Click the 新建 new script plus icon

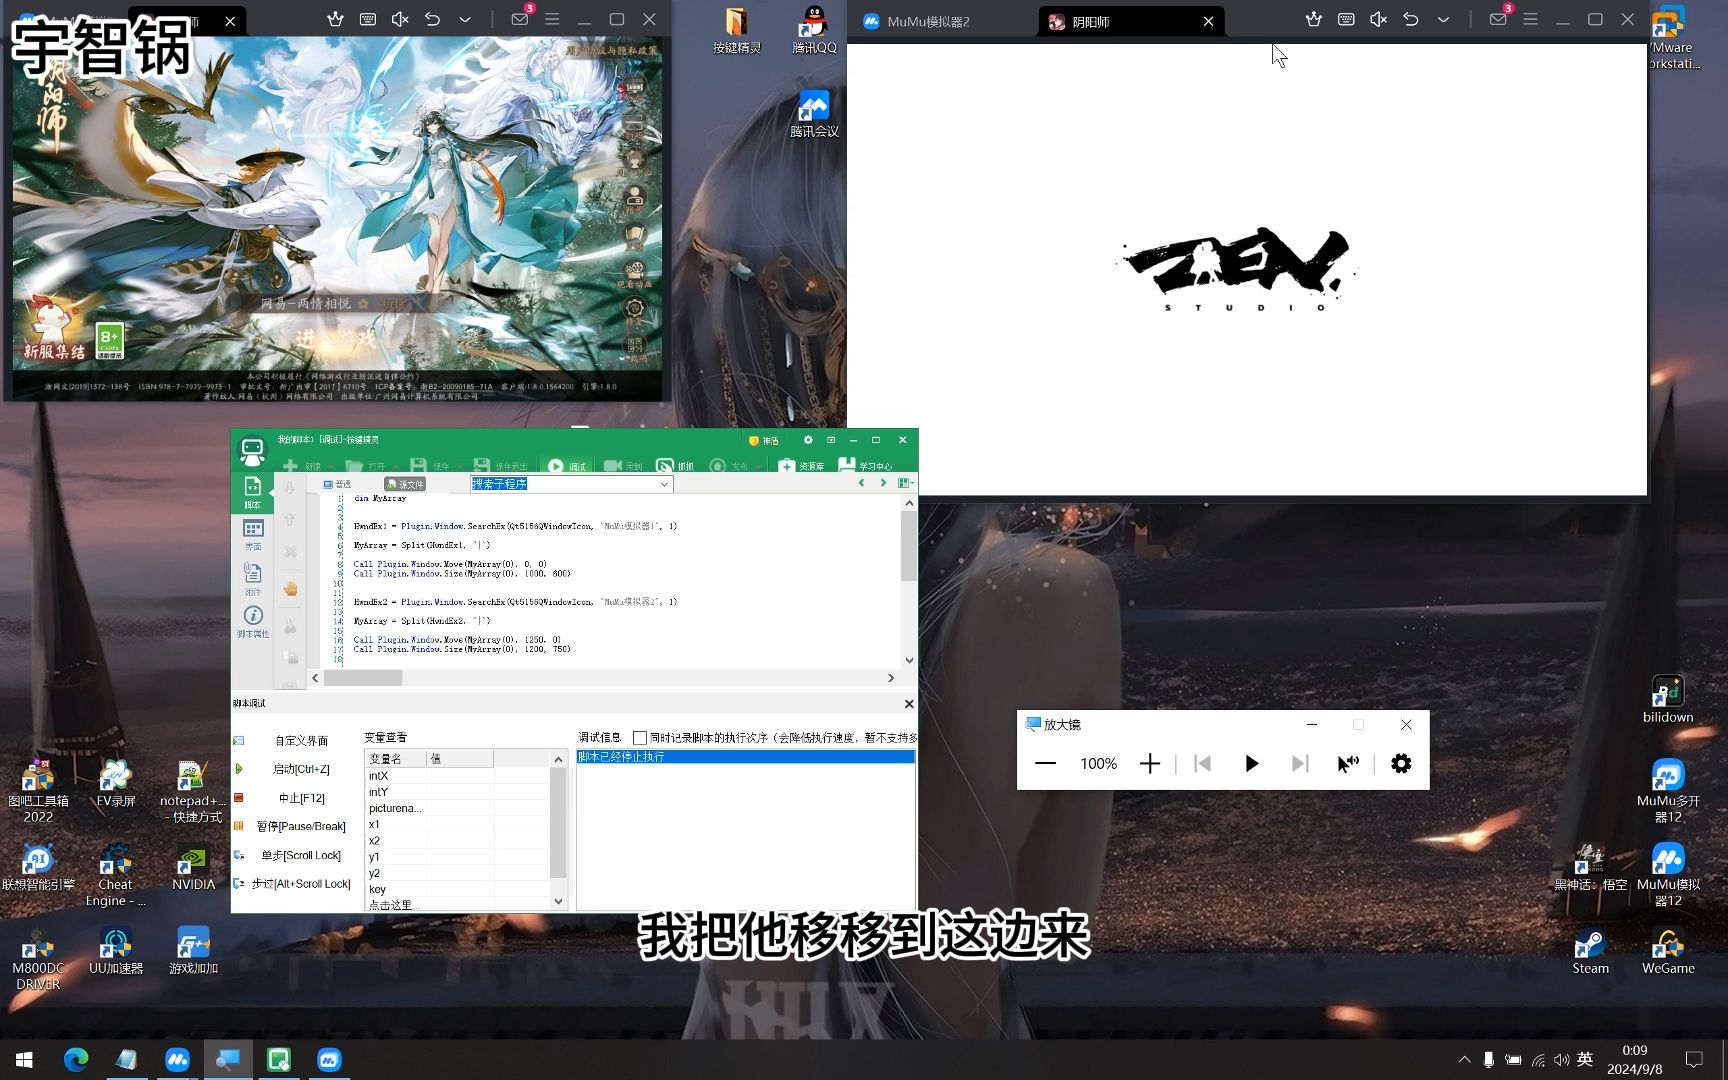290,466
